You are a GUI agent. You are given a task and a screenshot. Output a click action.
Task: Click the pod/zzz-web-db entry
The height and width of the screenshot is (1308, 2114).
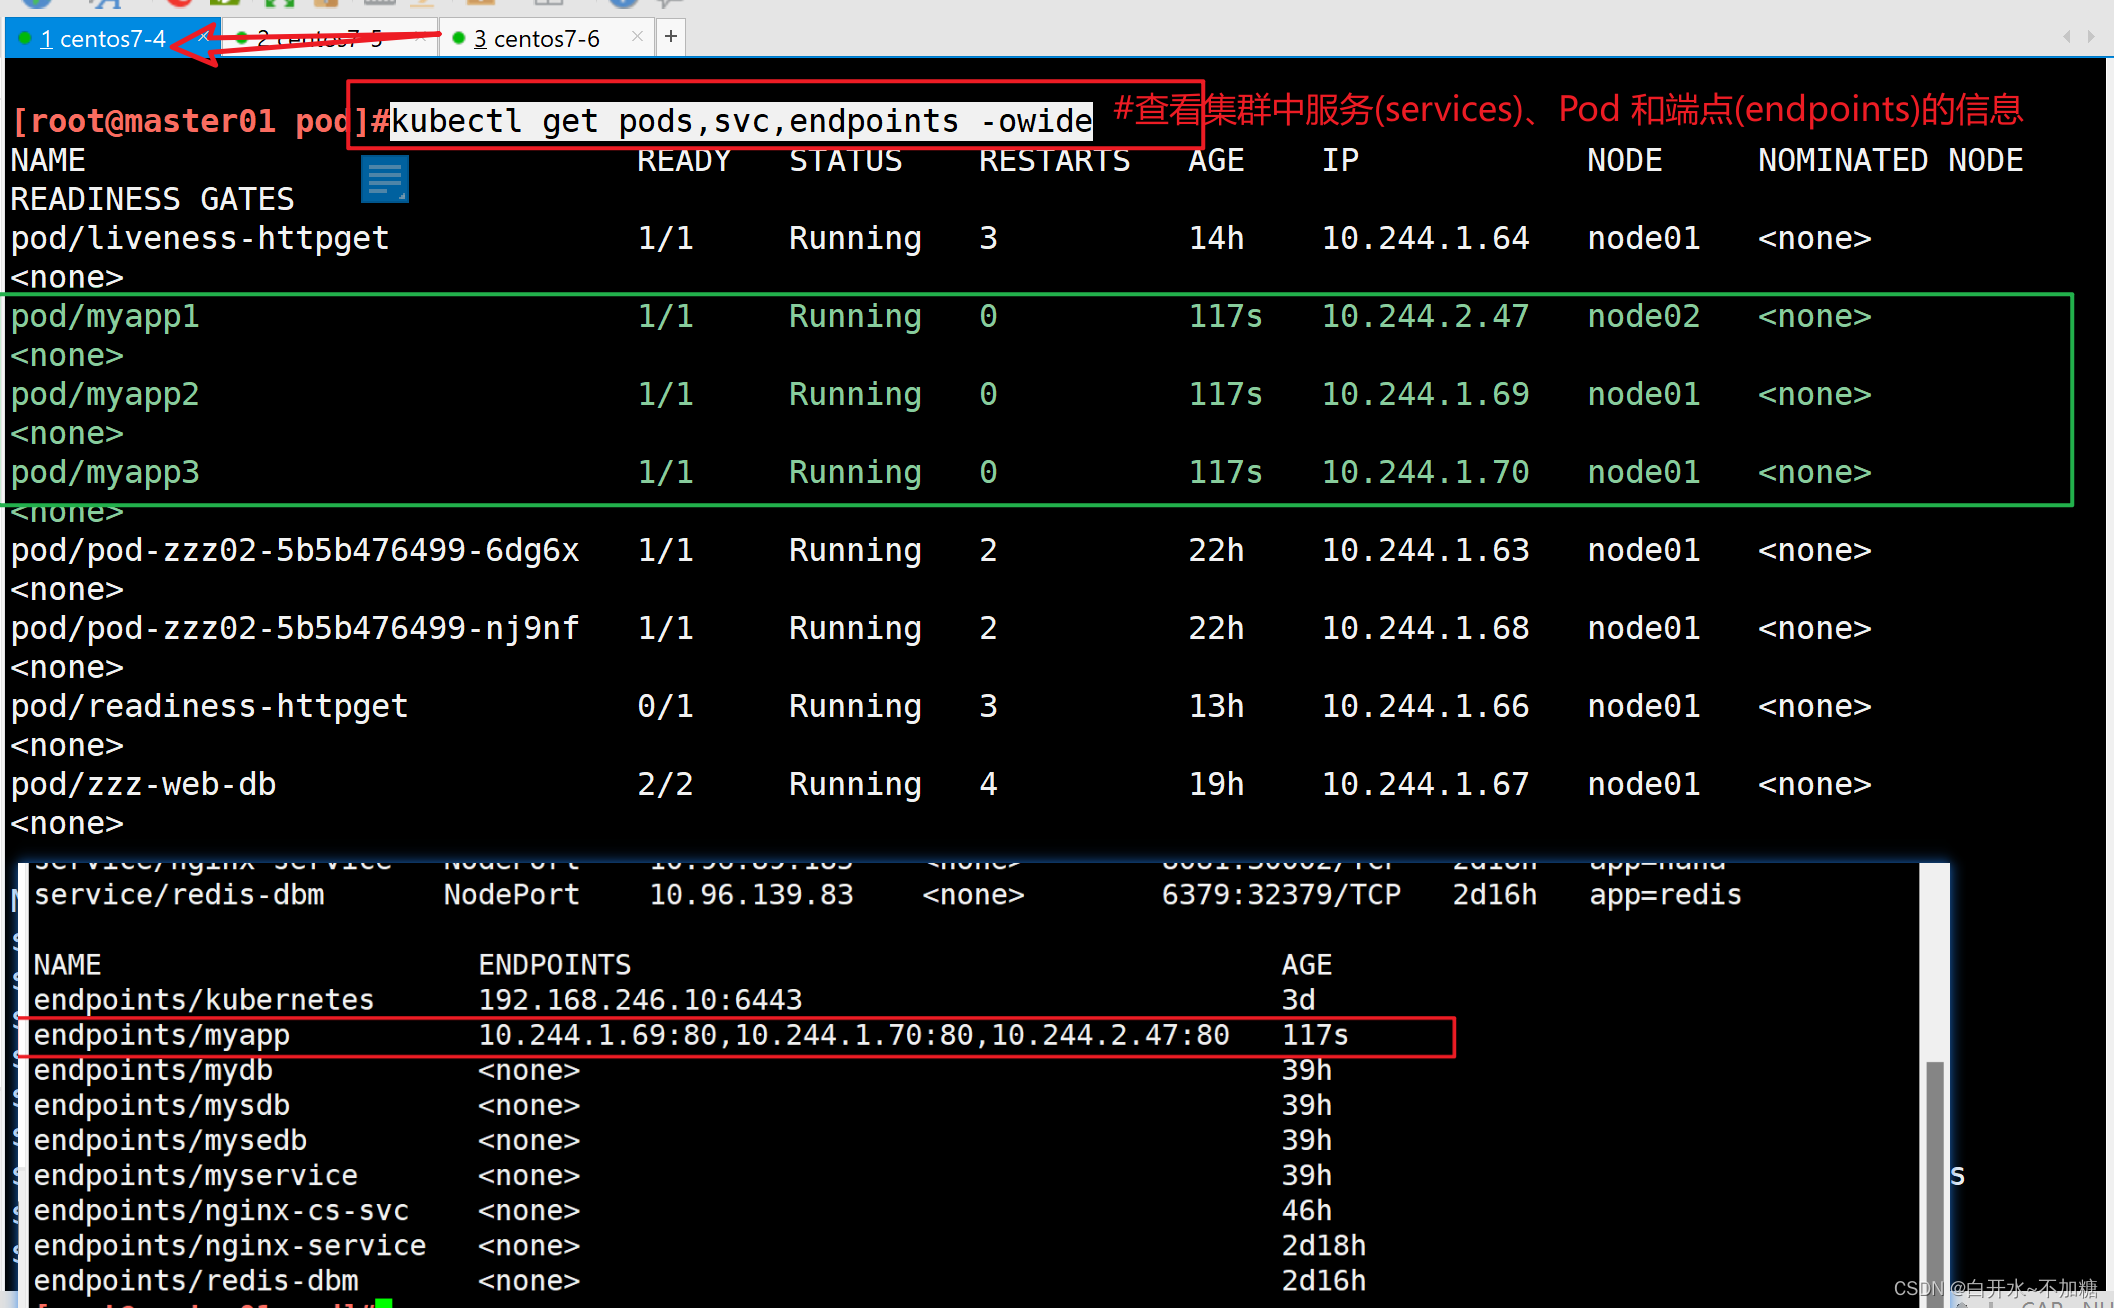pyautogui.click(x=143, y=785)
